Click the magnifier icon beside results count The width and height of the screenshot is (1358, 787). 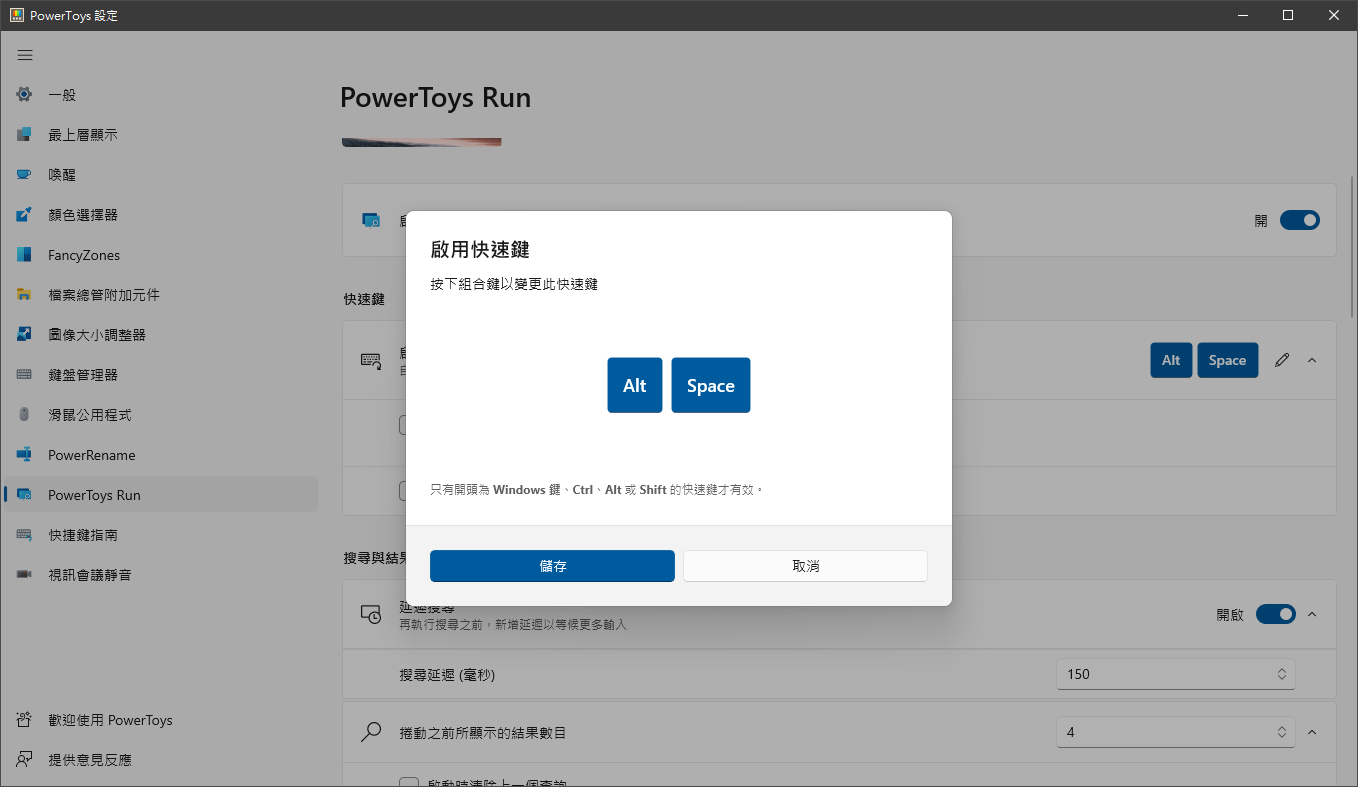click(371, 732)
